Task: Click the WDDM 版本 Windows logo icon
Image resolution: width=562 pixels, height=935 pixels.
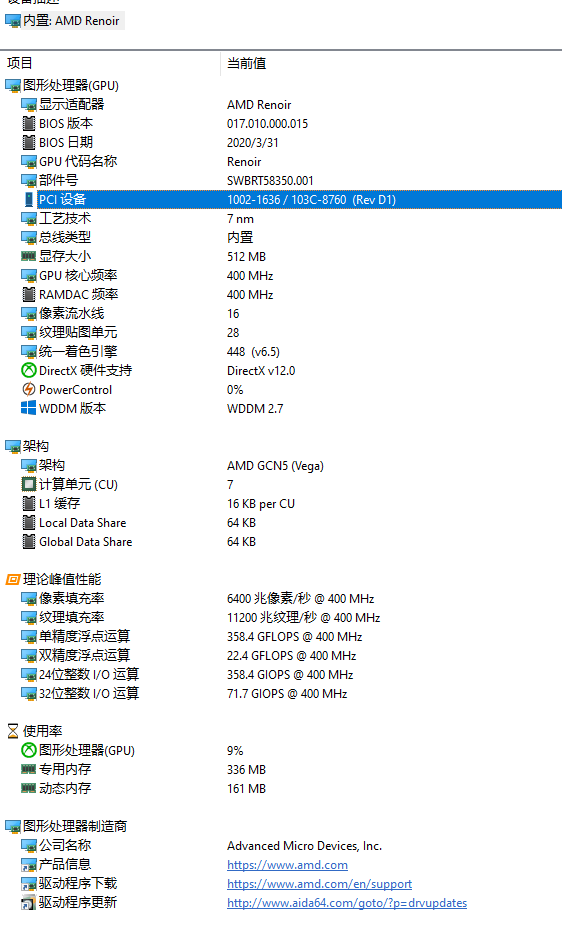Action: click(x=29, y=408)
